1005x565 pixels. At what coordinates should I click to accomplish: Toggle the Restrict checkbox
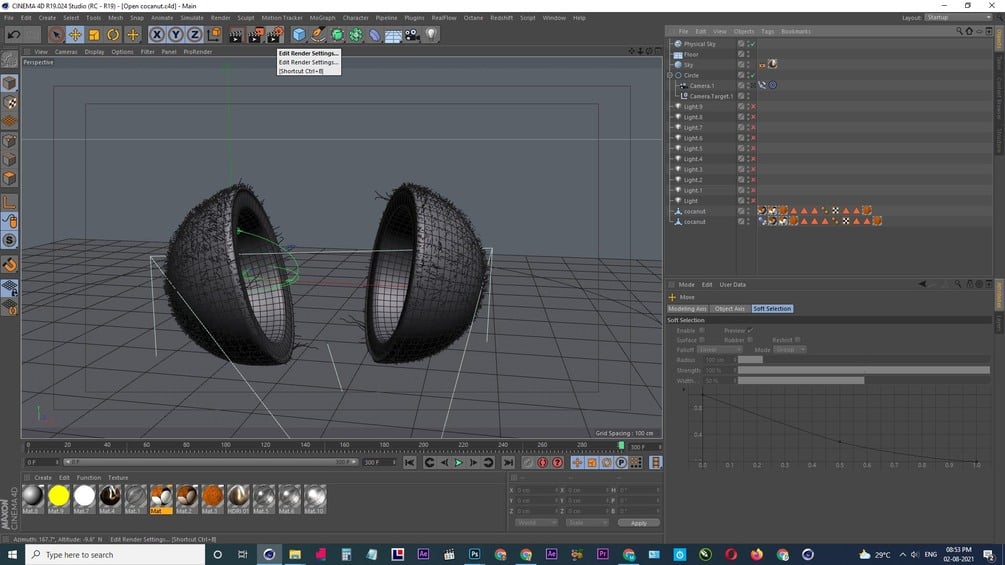click(797, 340)
